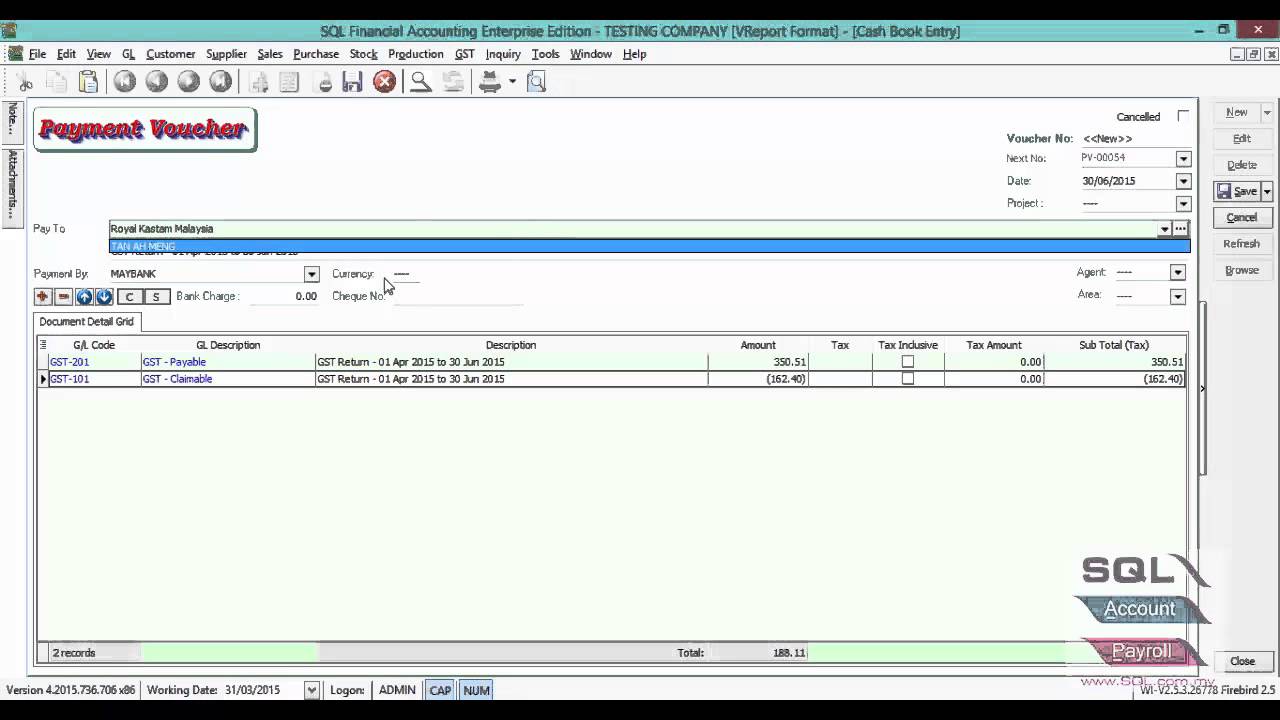Viewport: 1280px width, 720px height.
Task: Open the GL menu
Action: click(x=128, y=54)
